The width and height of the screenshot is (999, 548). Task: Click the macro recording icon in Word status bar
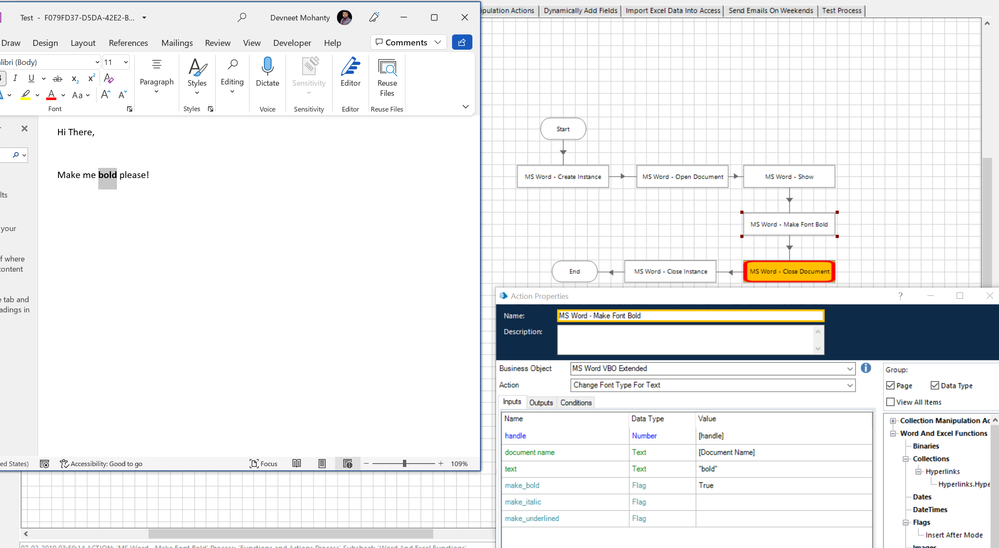coord(45,464)
